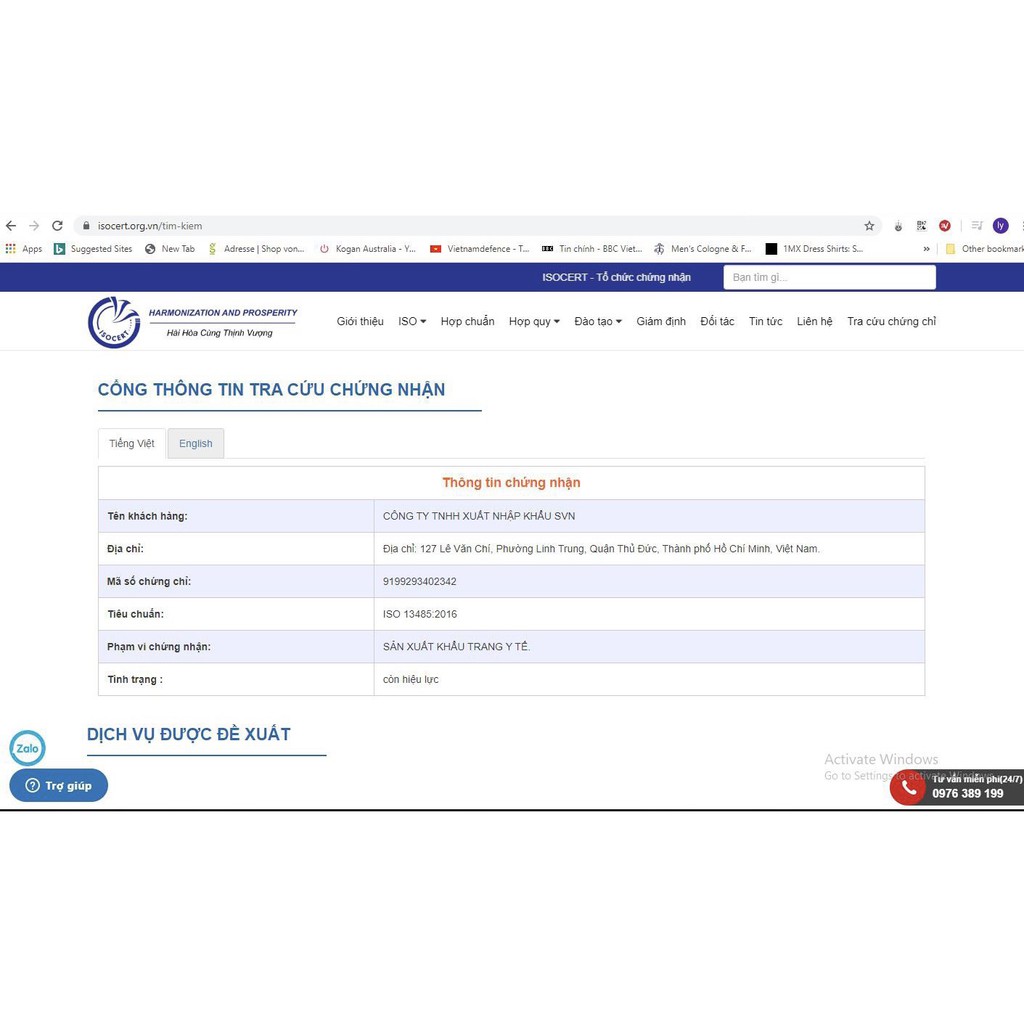Click the browser back arrow

point(11,226)
